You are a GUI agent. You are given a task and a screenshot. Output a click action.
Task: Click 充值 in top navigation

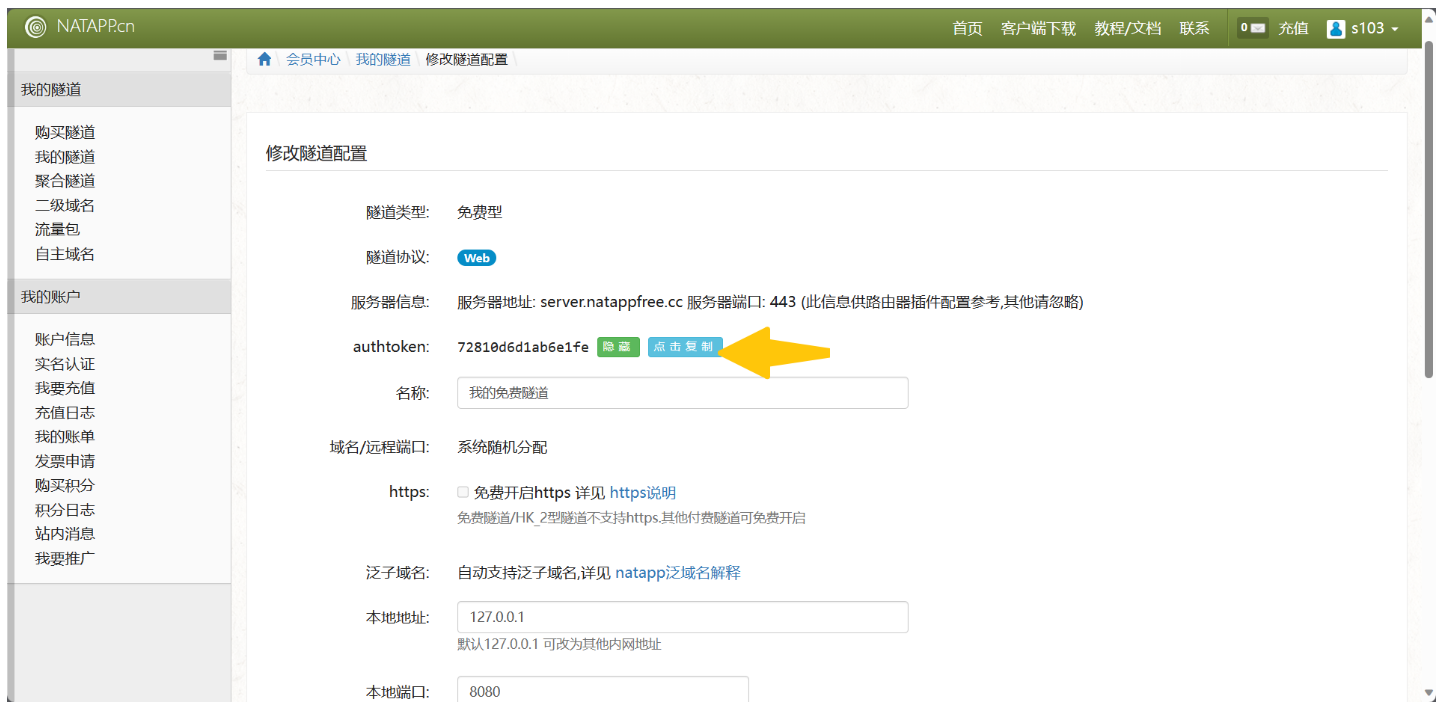1293,28
